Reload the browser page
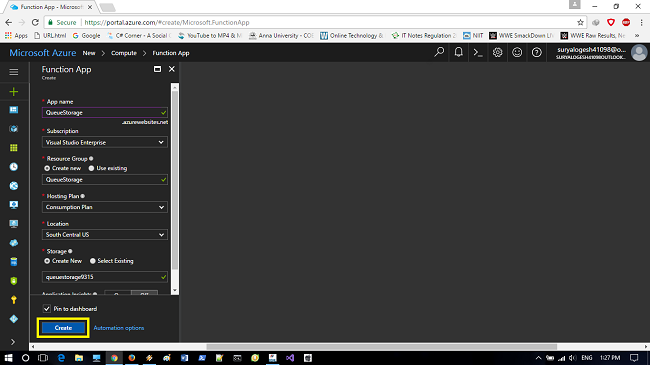This screenshot has width=650, height=365. click(x=35, y=22)
